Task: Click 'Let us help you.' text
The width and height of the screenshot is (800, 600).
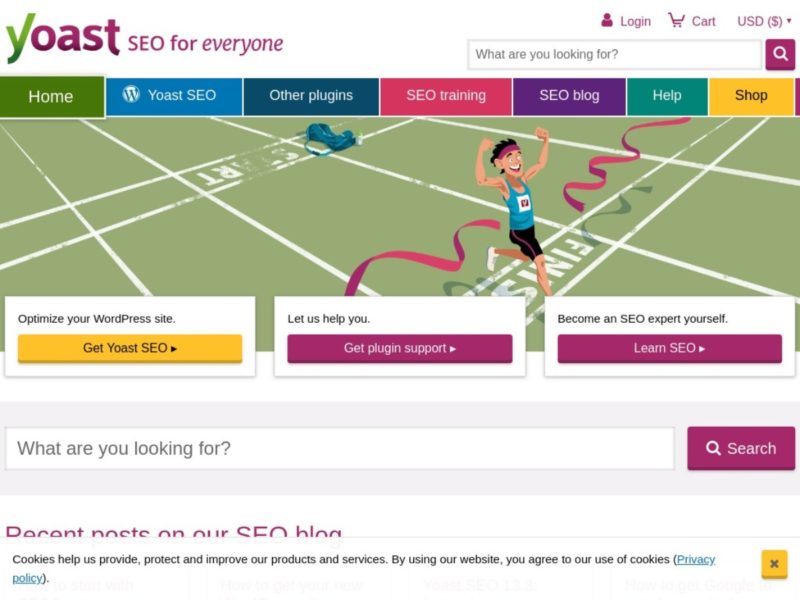Action: 329,319
